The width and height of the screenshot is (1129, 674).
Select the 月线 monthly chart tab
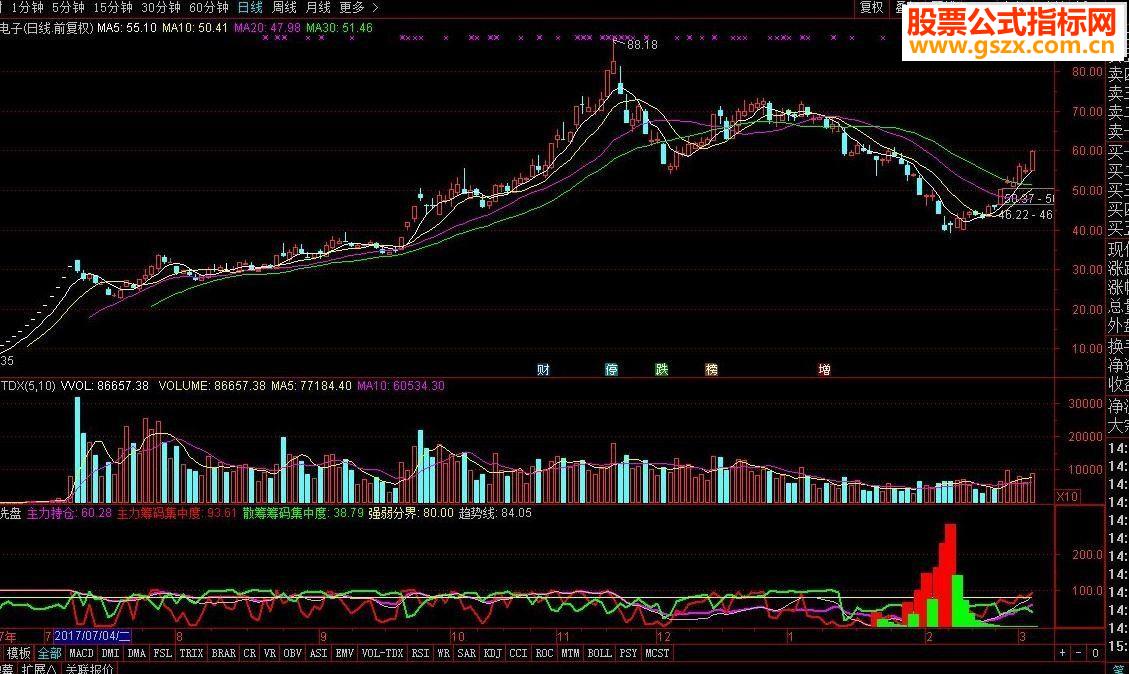point(318,8)
